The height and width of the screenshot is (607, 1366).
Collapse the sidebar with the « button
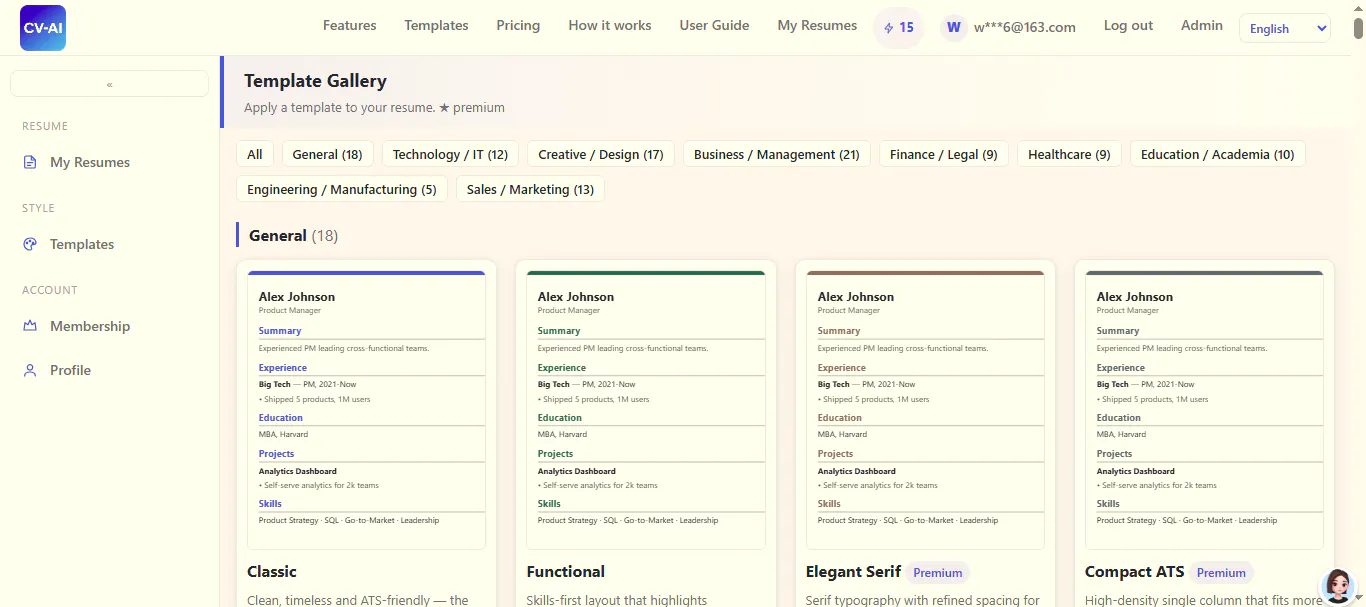109,84
